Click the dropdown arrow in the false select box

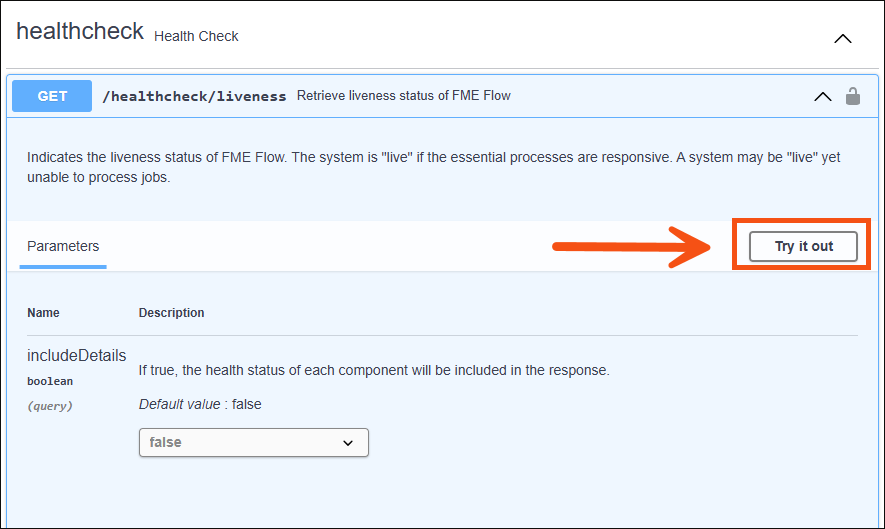point(348,443)
